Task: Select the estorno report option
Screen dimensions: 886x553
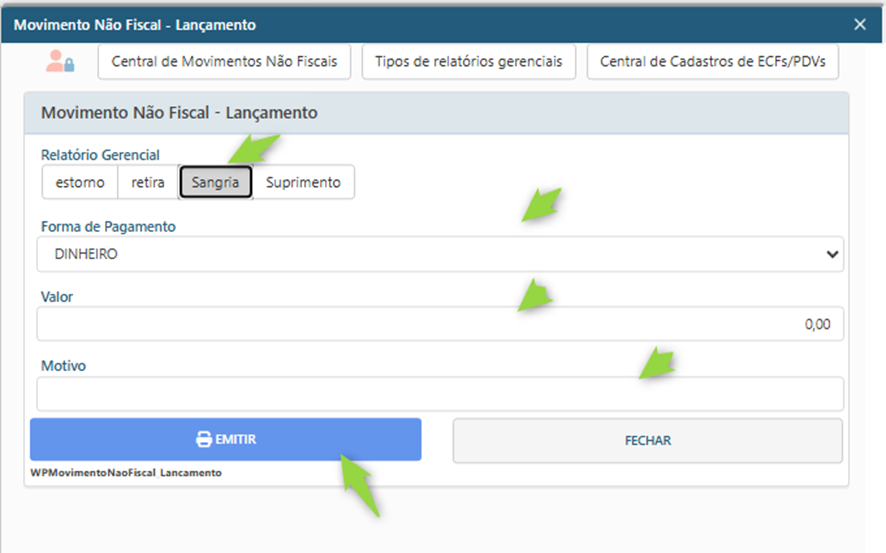Action: (80, 183)
